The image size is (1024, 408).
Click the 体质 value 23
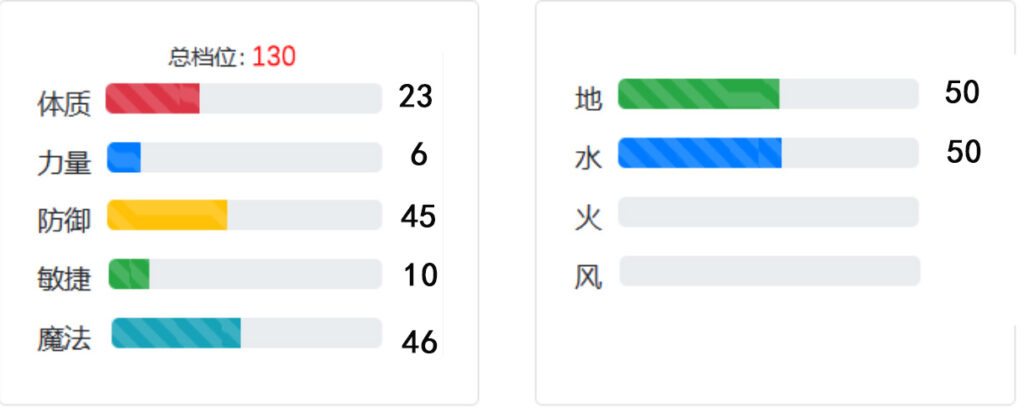(415, 97)
